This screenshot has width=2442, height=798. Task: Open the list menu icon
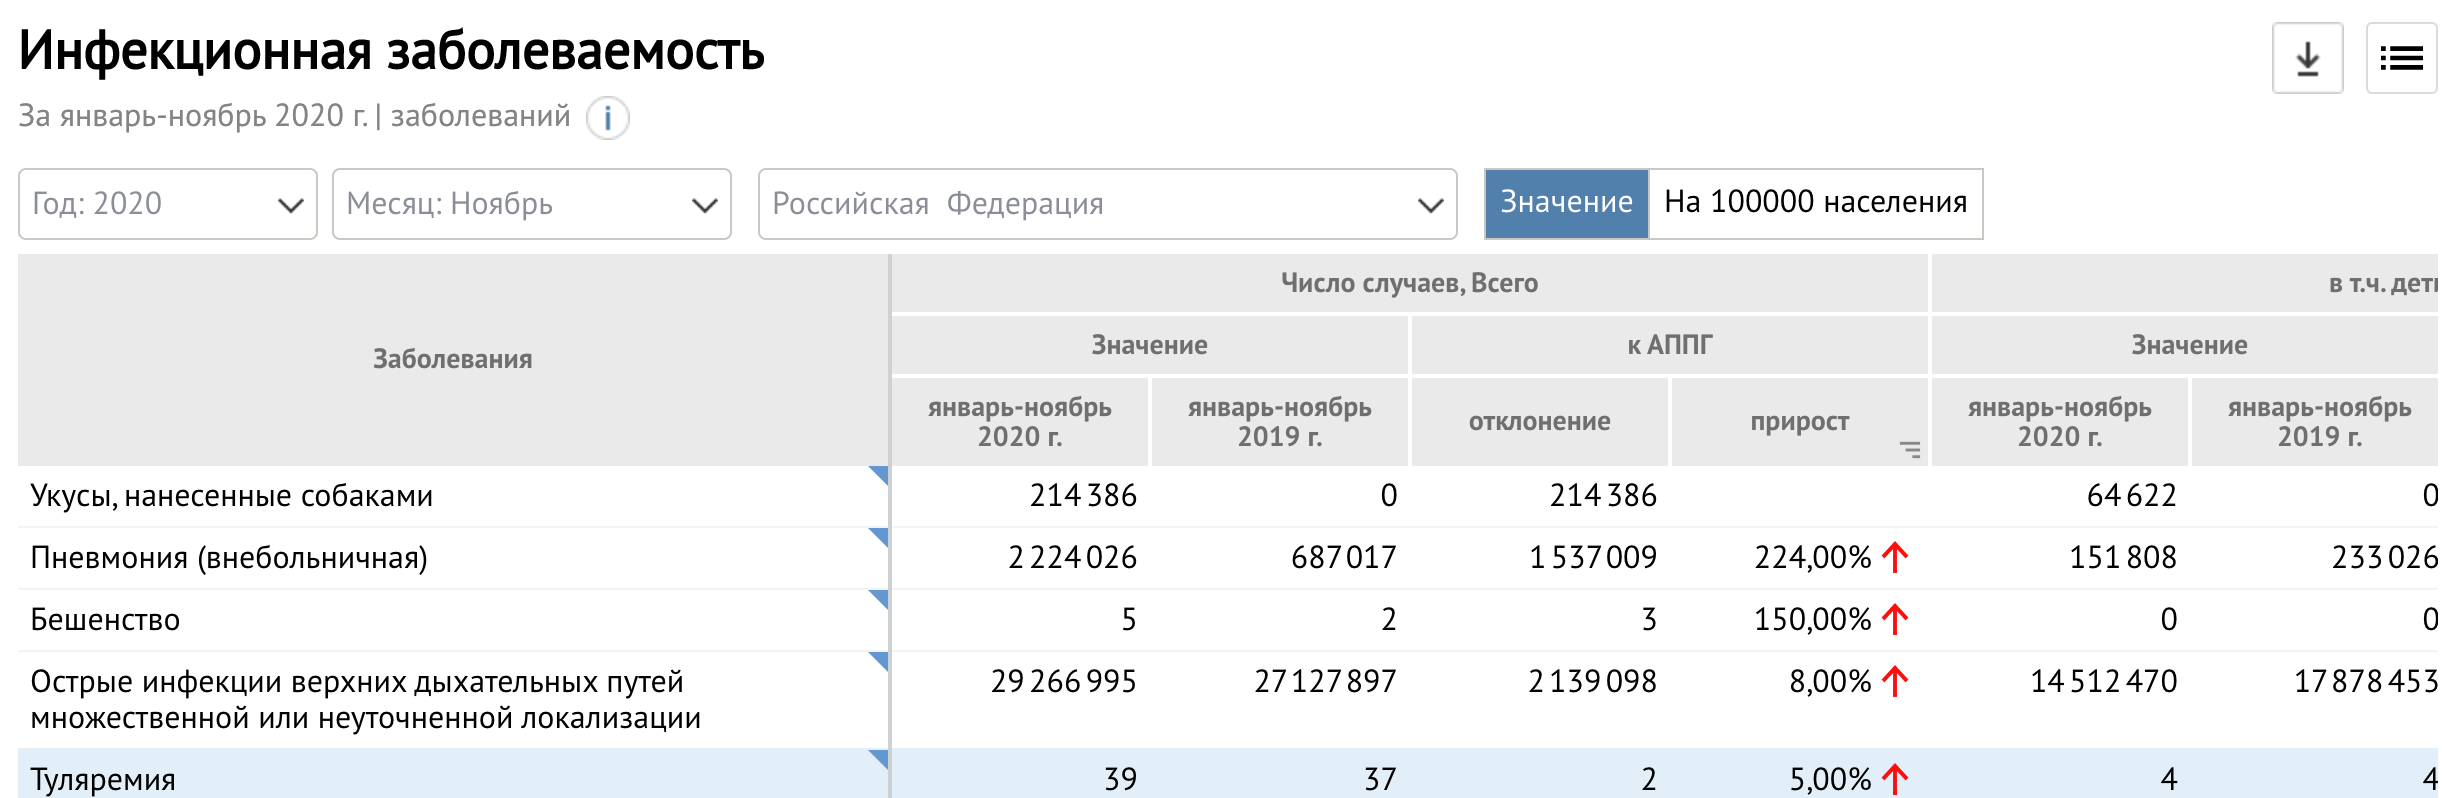(2400, 59)
